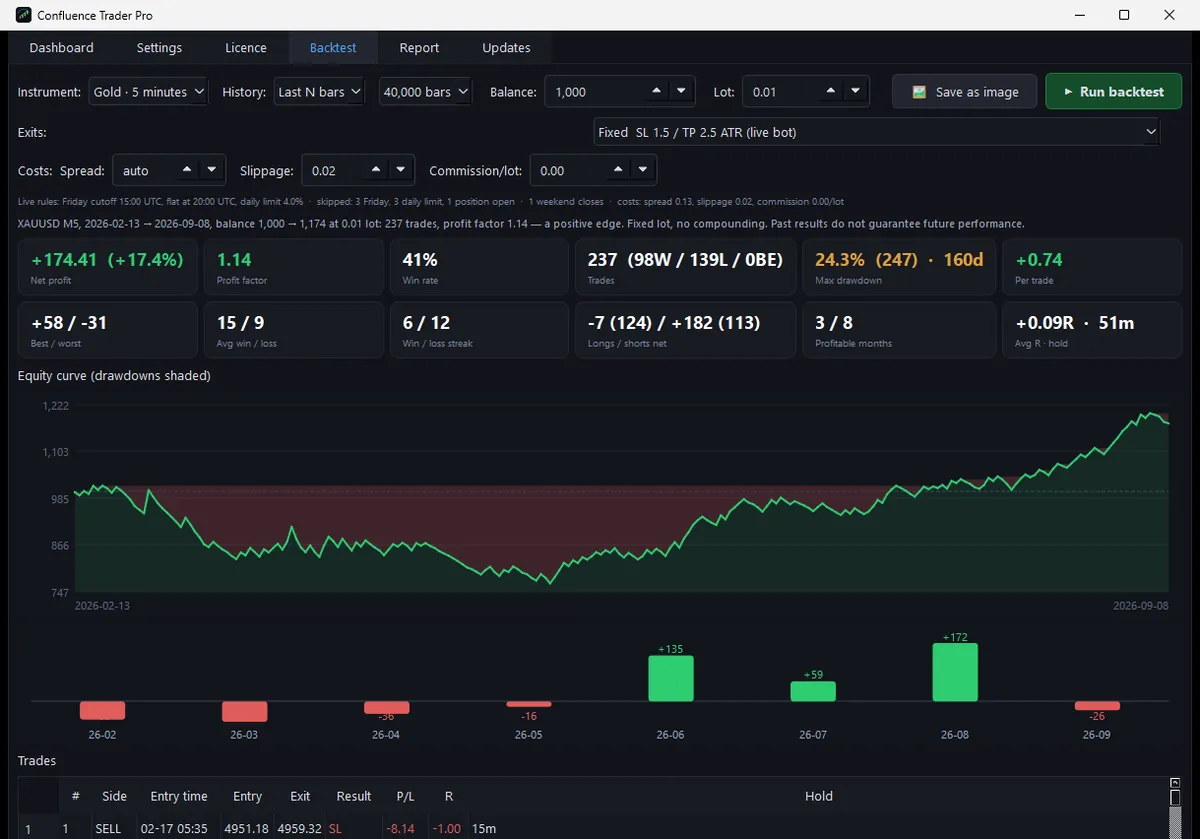The image size is (1200, 839).
Task: Decrease the Spread value with the down arrow
Action: point(213,170)
